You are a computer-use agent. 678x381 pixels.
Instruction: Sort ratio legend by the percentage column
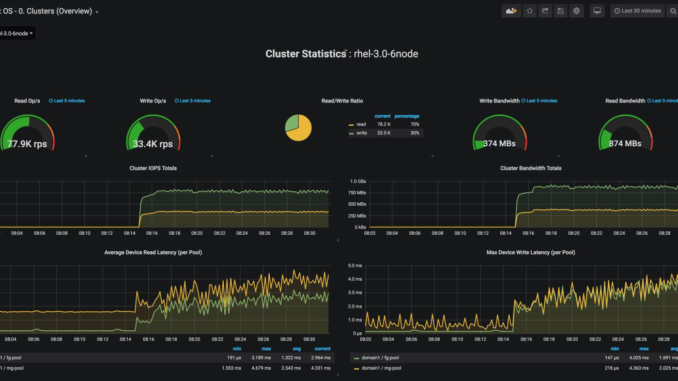click(407, 116)
